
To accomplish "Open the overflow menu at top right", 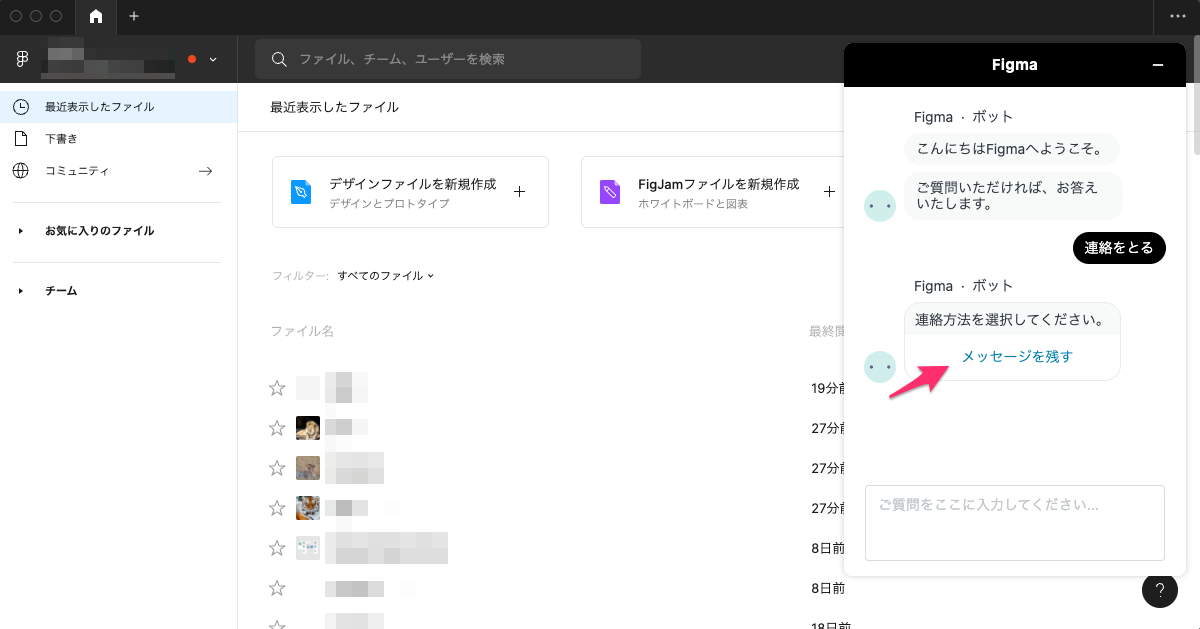I will coord(1178,17).
